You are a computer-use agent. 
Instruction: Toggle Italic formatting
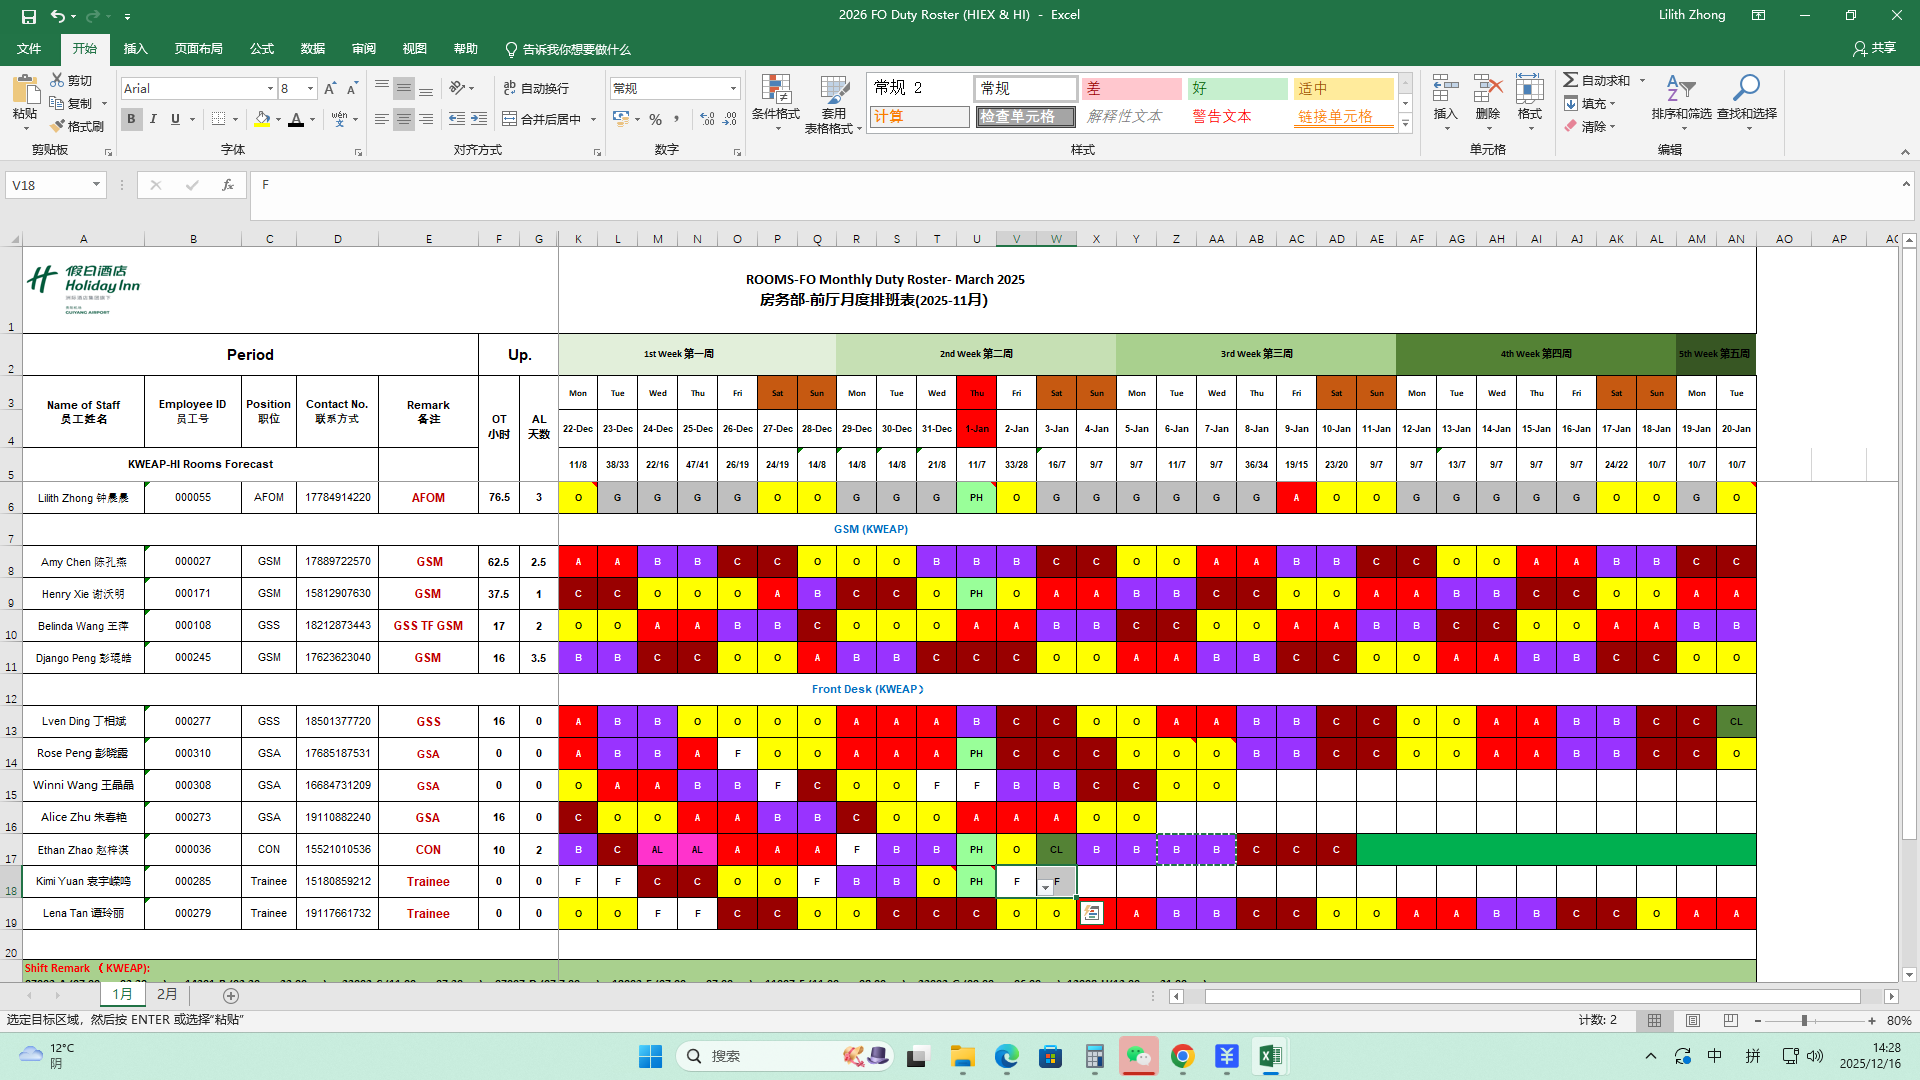pyautogui.click(x=153, y=119)
